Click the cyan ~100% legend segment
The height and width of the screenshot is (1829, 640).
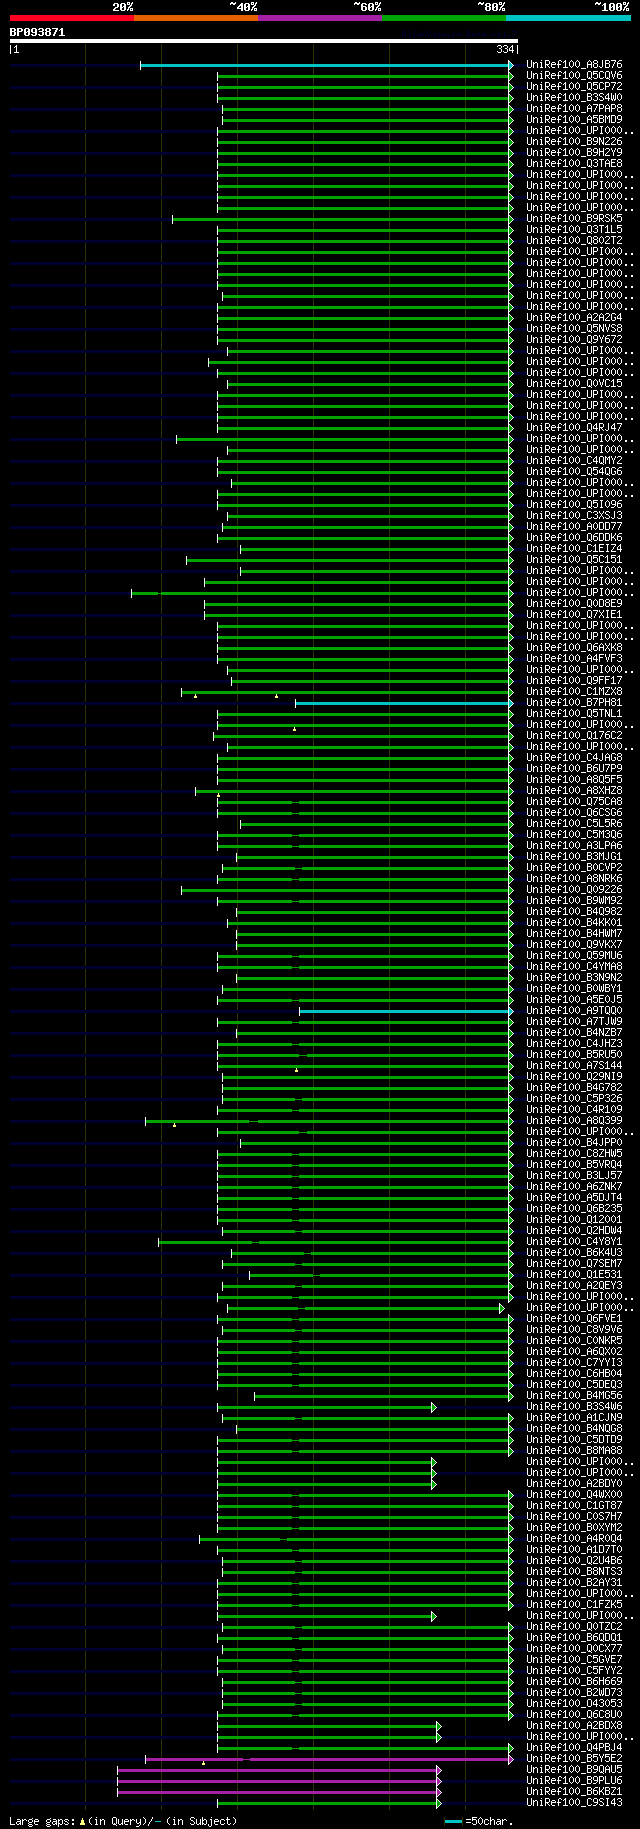(x=567, y=18)
